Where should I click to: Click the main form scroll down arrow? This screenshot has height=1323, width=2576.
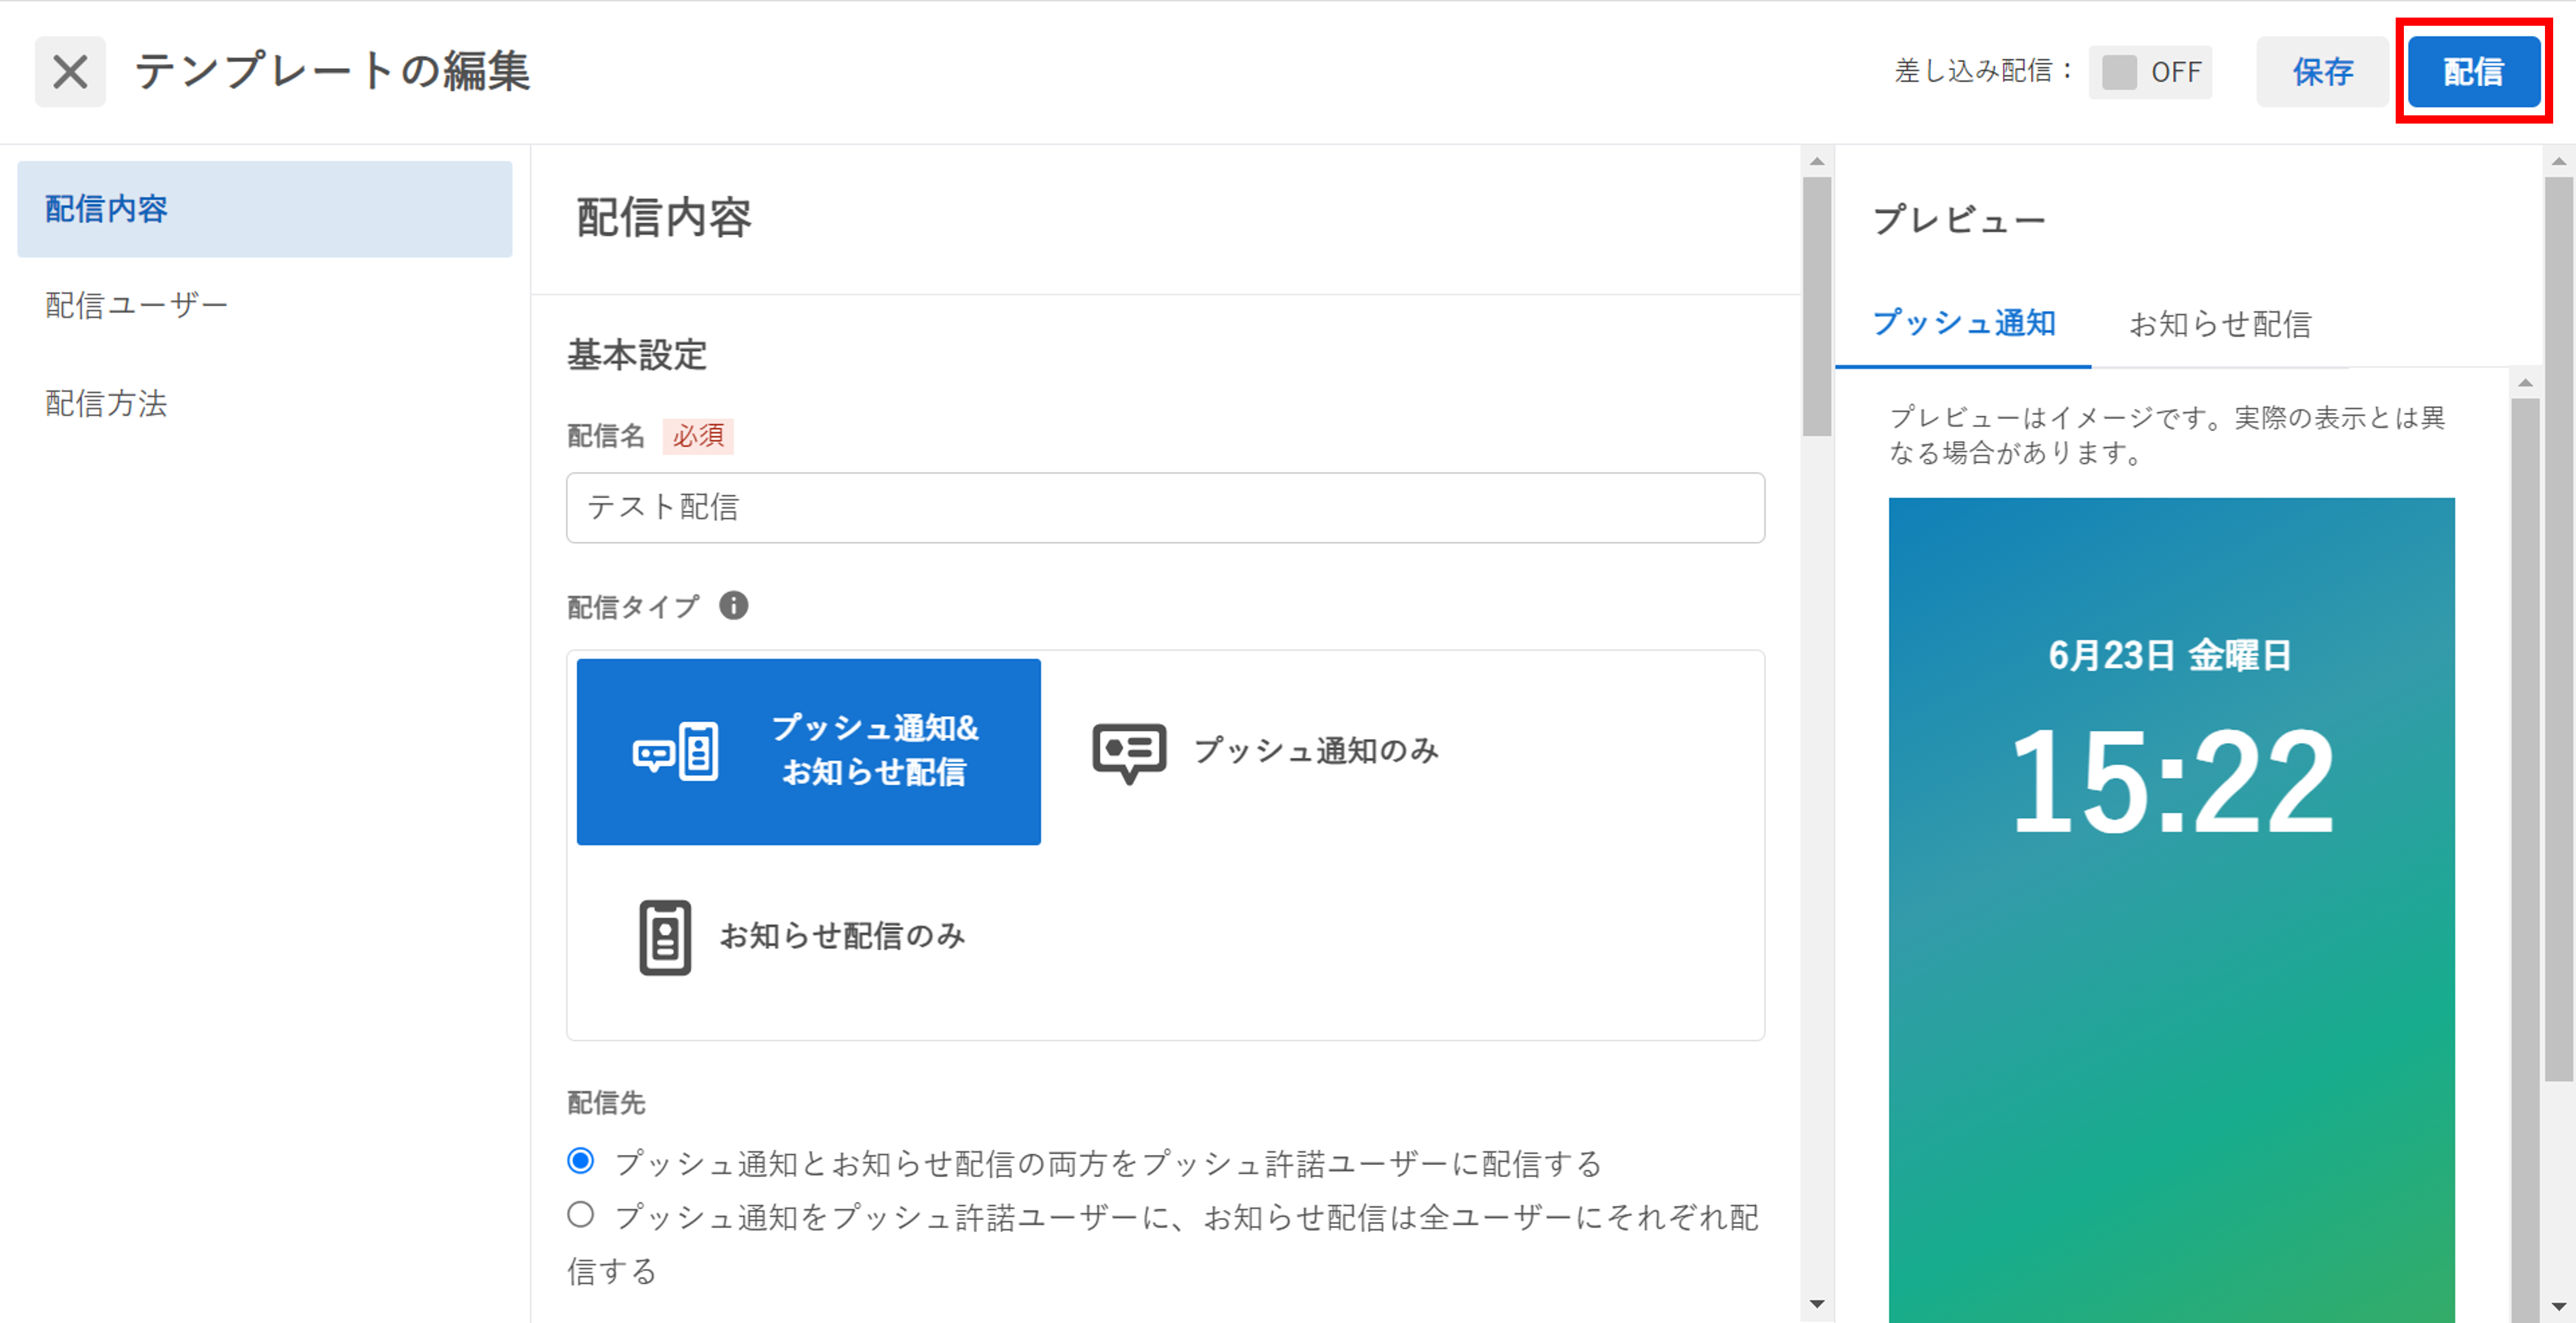click(x=1817, y=1303)
